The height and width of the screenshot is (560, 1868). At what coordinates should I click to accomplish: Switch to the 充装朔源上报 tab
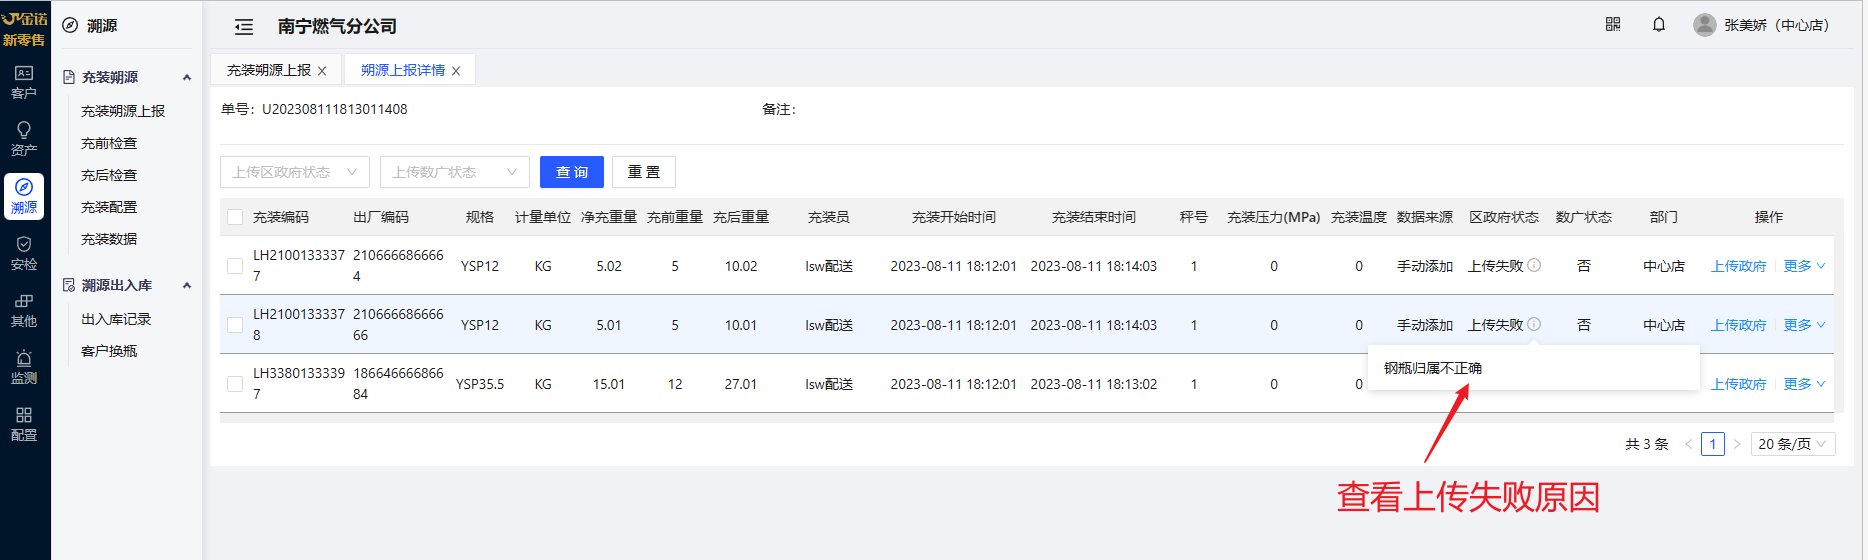pyautogui.click(x=268, y=70)
